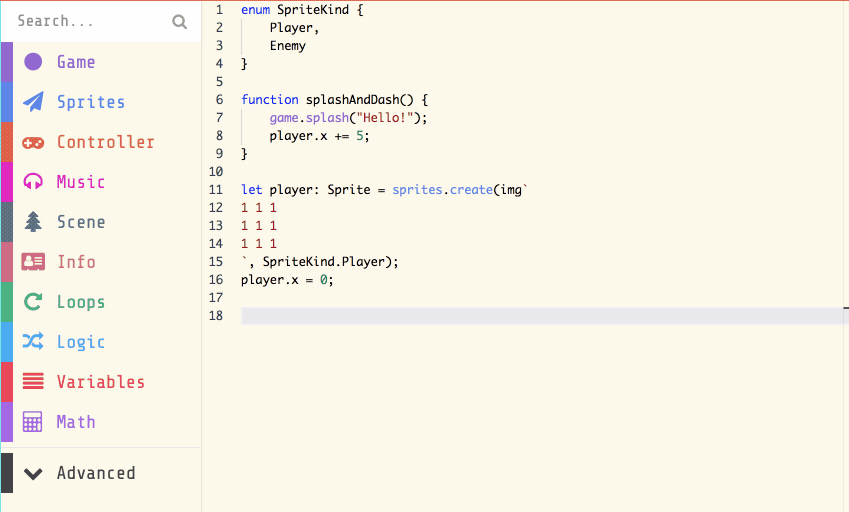Click 'game.splash("Hello!");' code line
This screenshot has height=512, width=849.
(348, 118)
